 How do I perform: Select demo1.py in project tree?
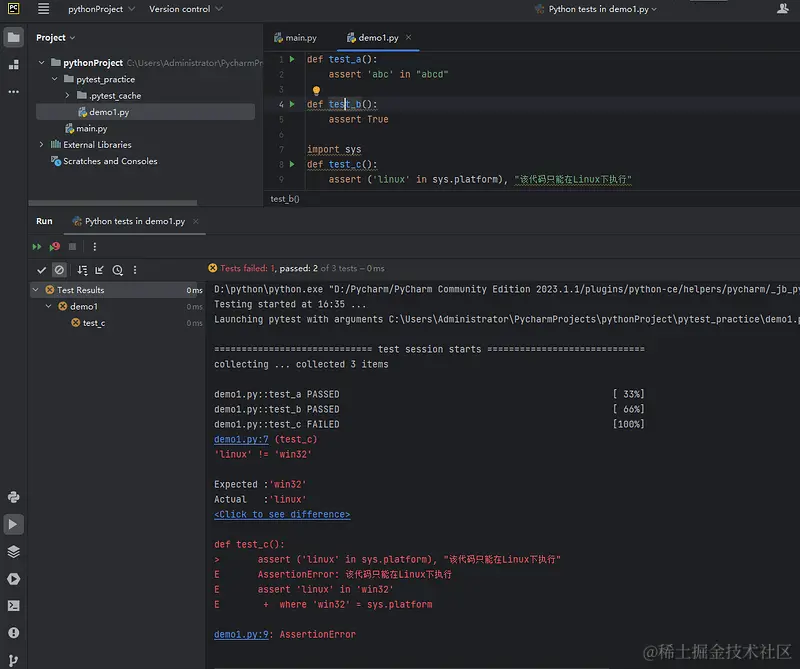145,112
